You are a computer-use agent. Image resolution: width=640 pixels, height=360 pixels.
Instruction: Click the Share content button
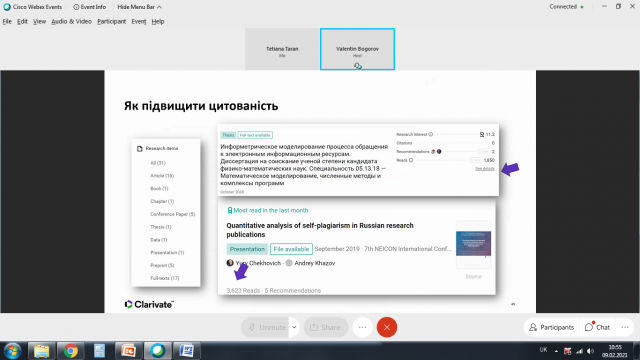(x=325, y=327)
